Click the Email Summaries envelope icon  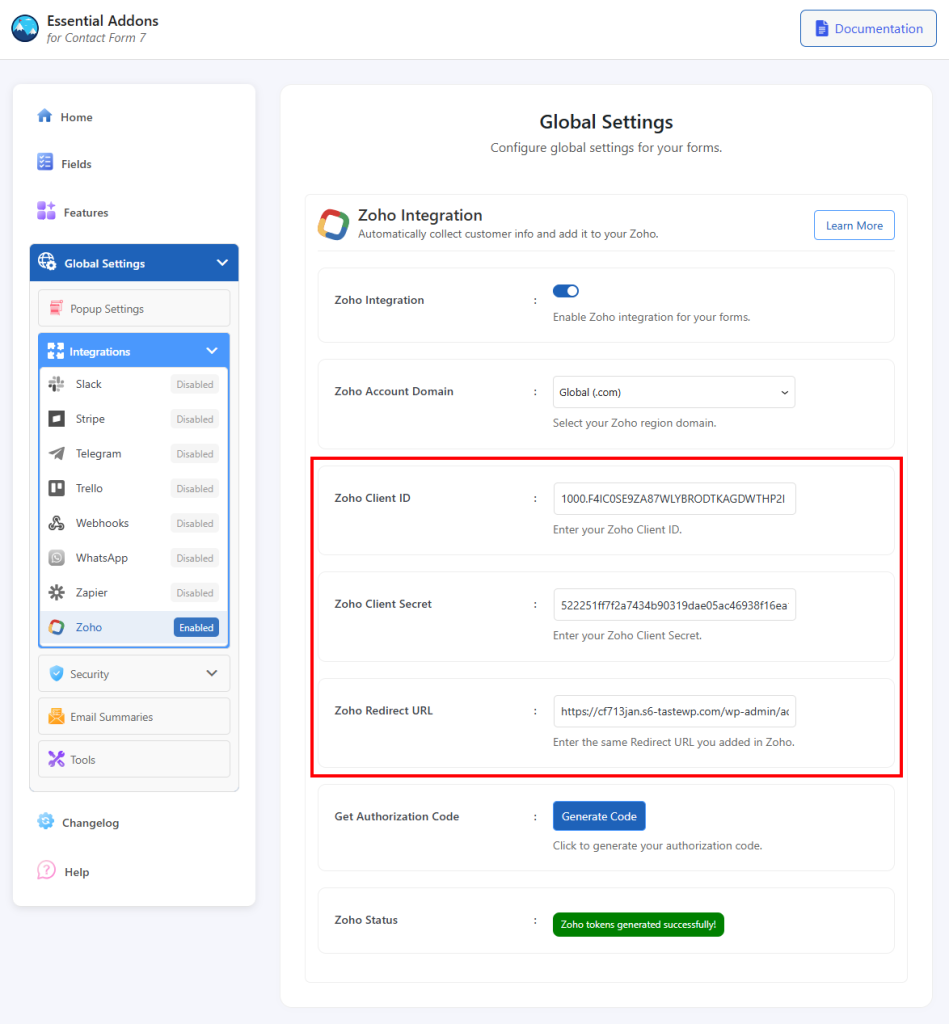click(x=56, y=716)
